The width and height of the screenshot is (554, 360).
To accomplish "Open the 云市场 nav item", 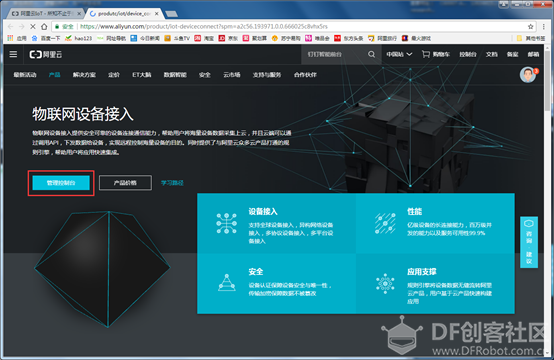I will coord(231,75).
